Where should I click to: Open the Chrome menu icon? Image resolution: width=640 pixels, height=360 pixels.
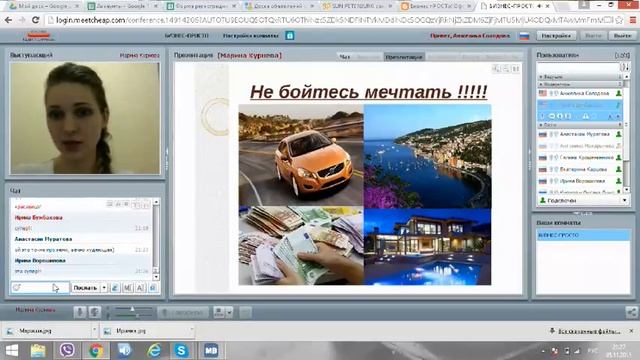click(633, 20)
